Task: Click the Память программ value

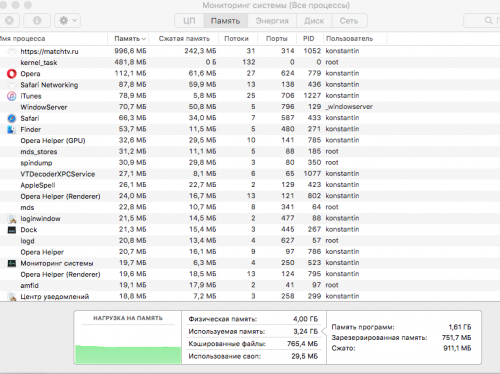Action: 460,327
